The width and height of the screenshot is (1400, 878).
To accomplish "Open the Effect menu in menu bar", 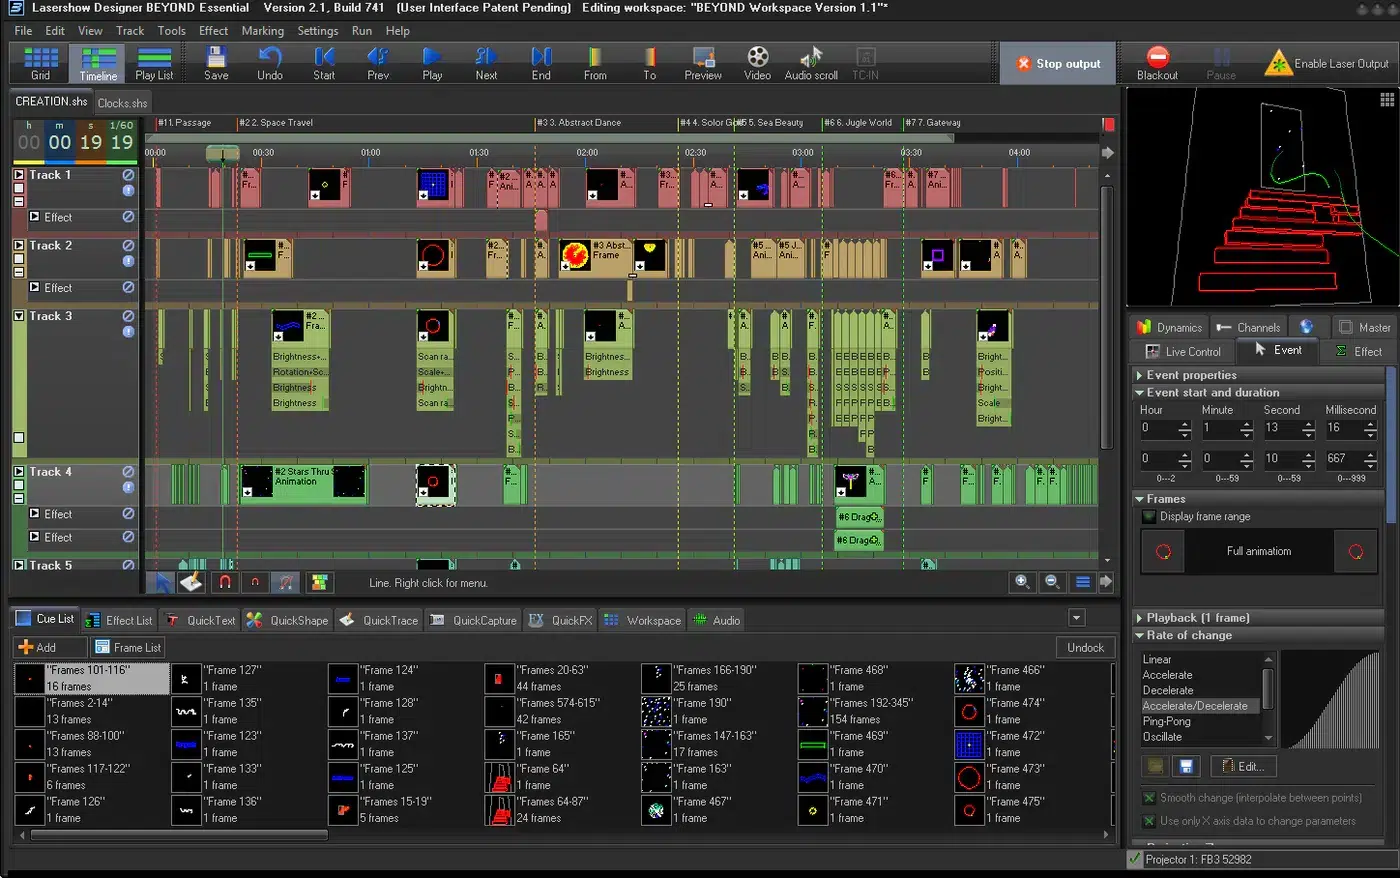I will pos(213,31).
